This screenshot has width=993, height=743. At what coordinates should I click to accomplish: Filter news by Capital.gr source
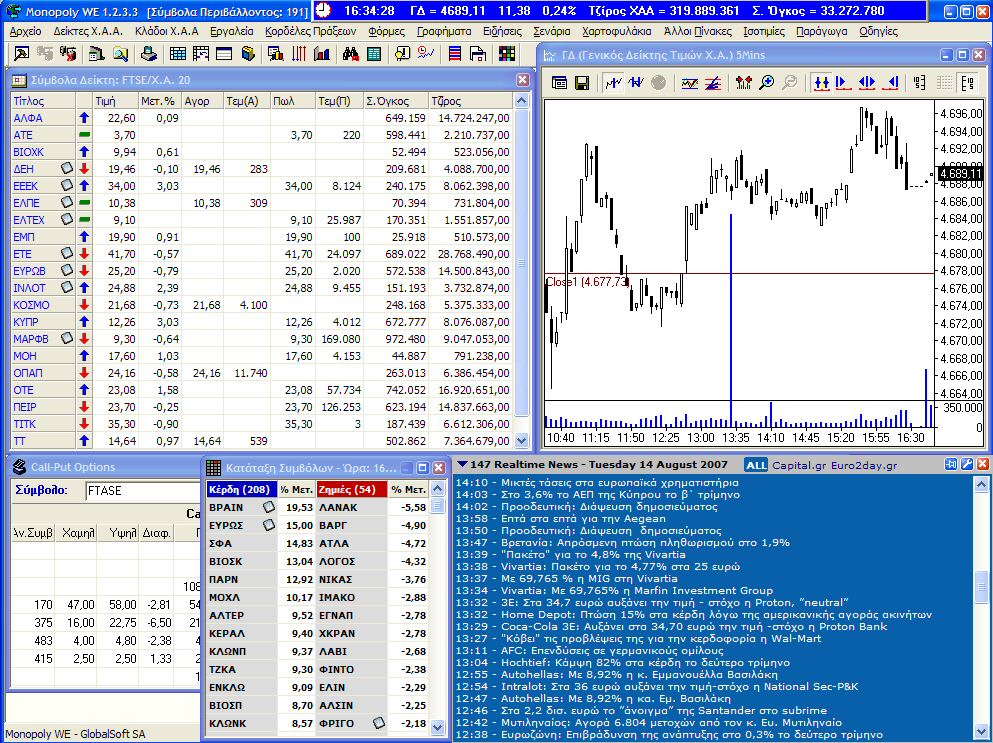pos(799,466)
